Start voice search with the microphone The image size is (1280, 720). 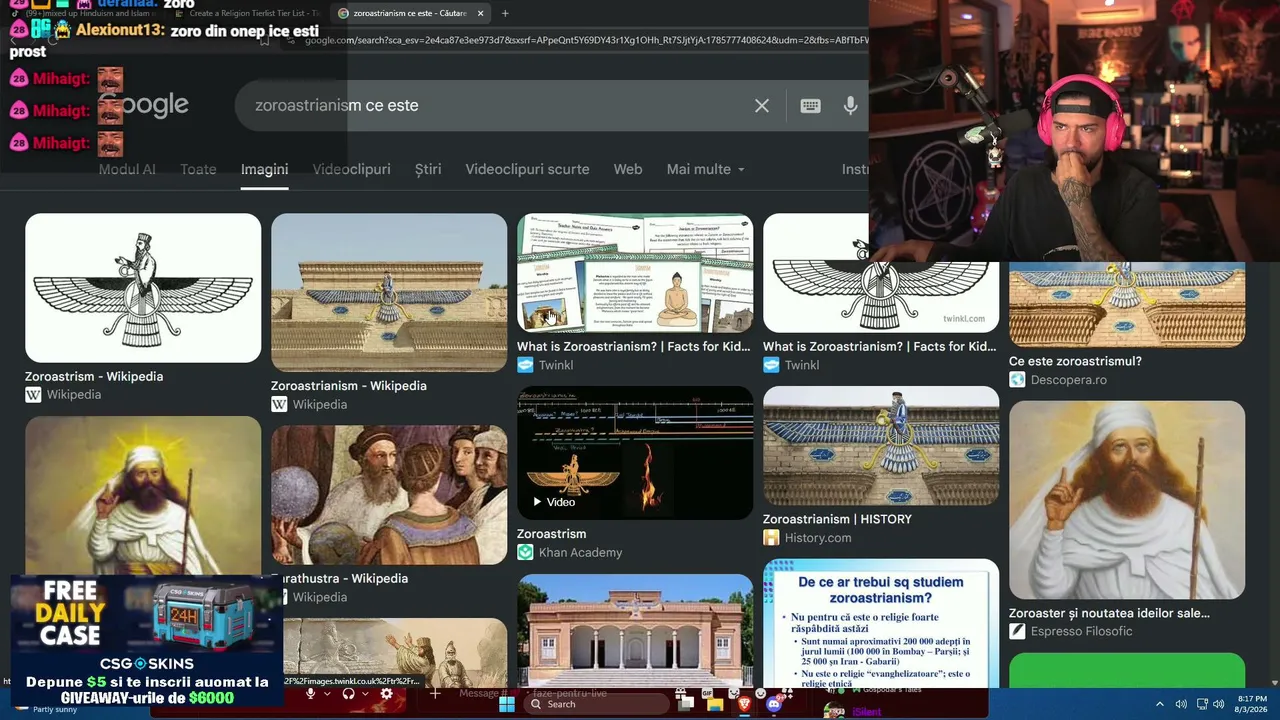tap(851, 105)
